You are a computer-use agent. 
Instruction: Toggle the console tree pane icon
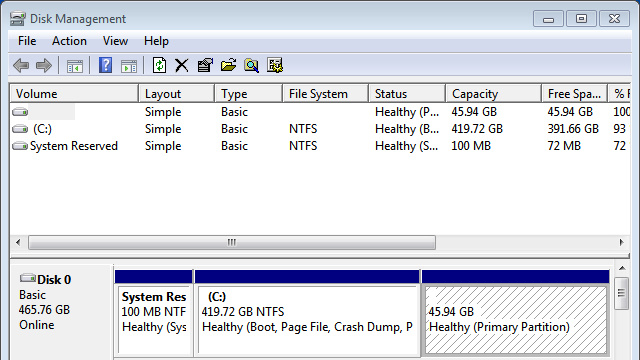75,66
